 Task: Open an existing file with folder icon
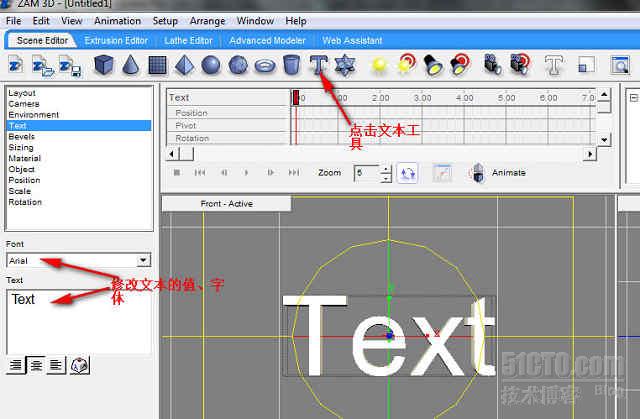click(43, 66)
